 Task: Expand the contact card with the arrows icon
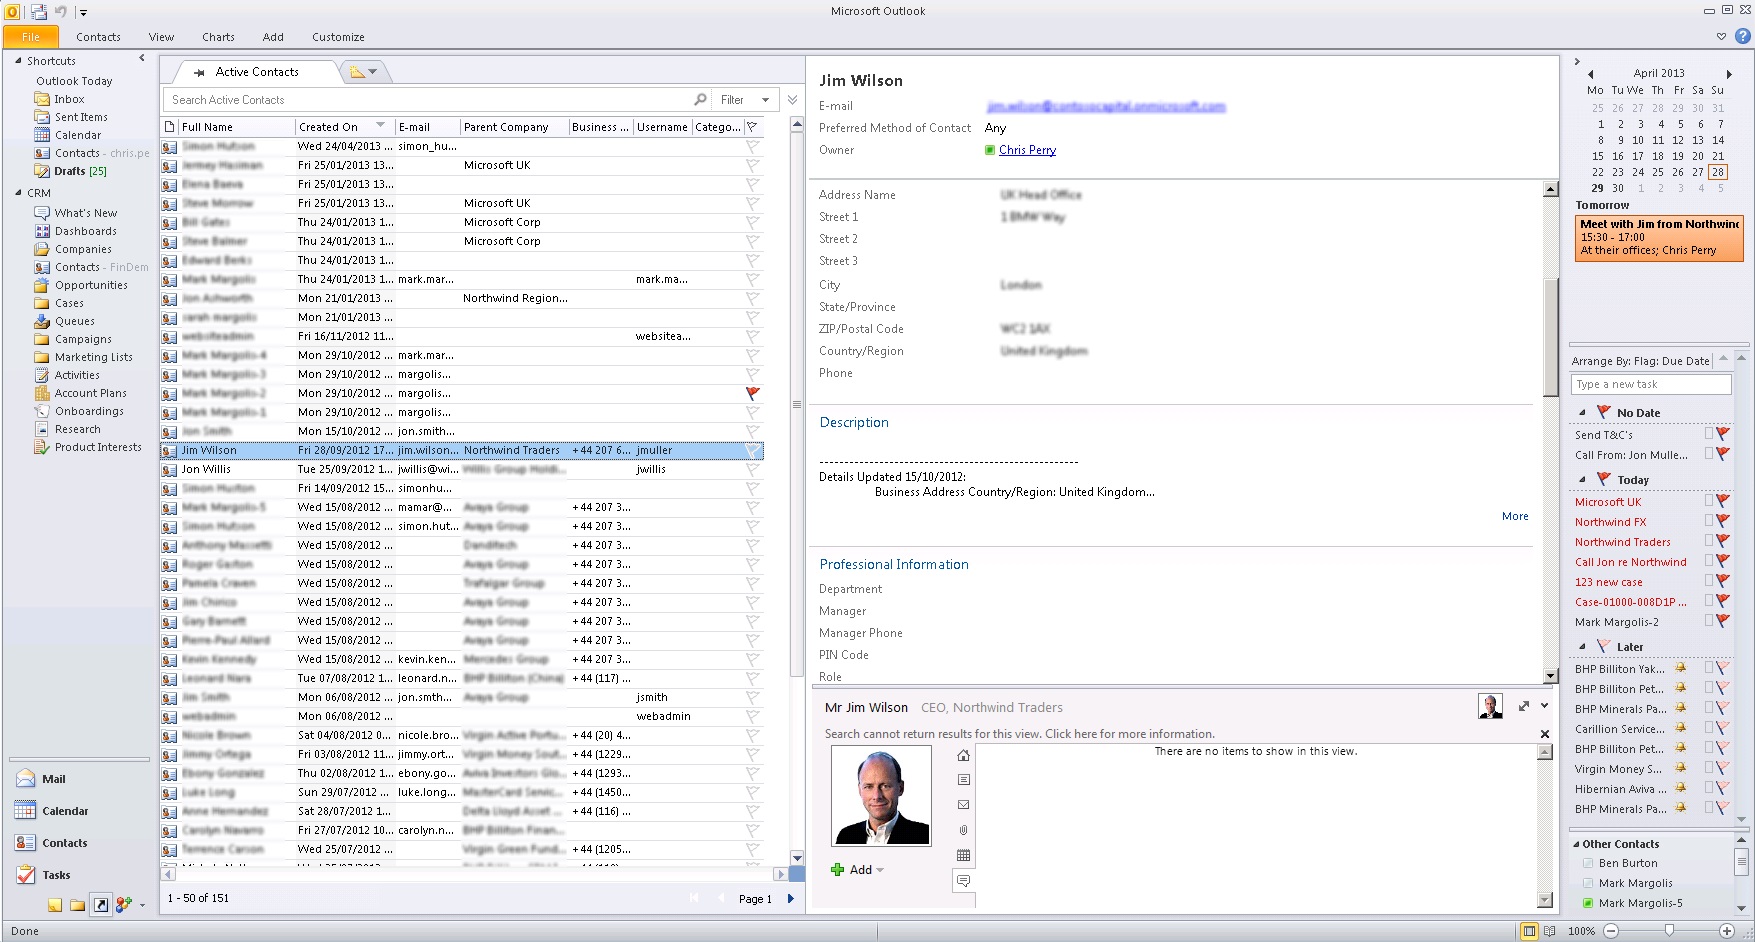[1523, 706]
